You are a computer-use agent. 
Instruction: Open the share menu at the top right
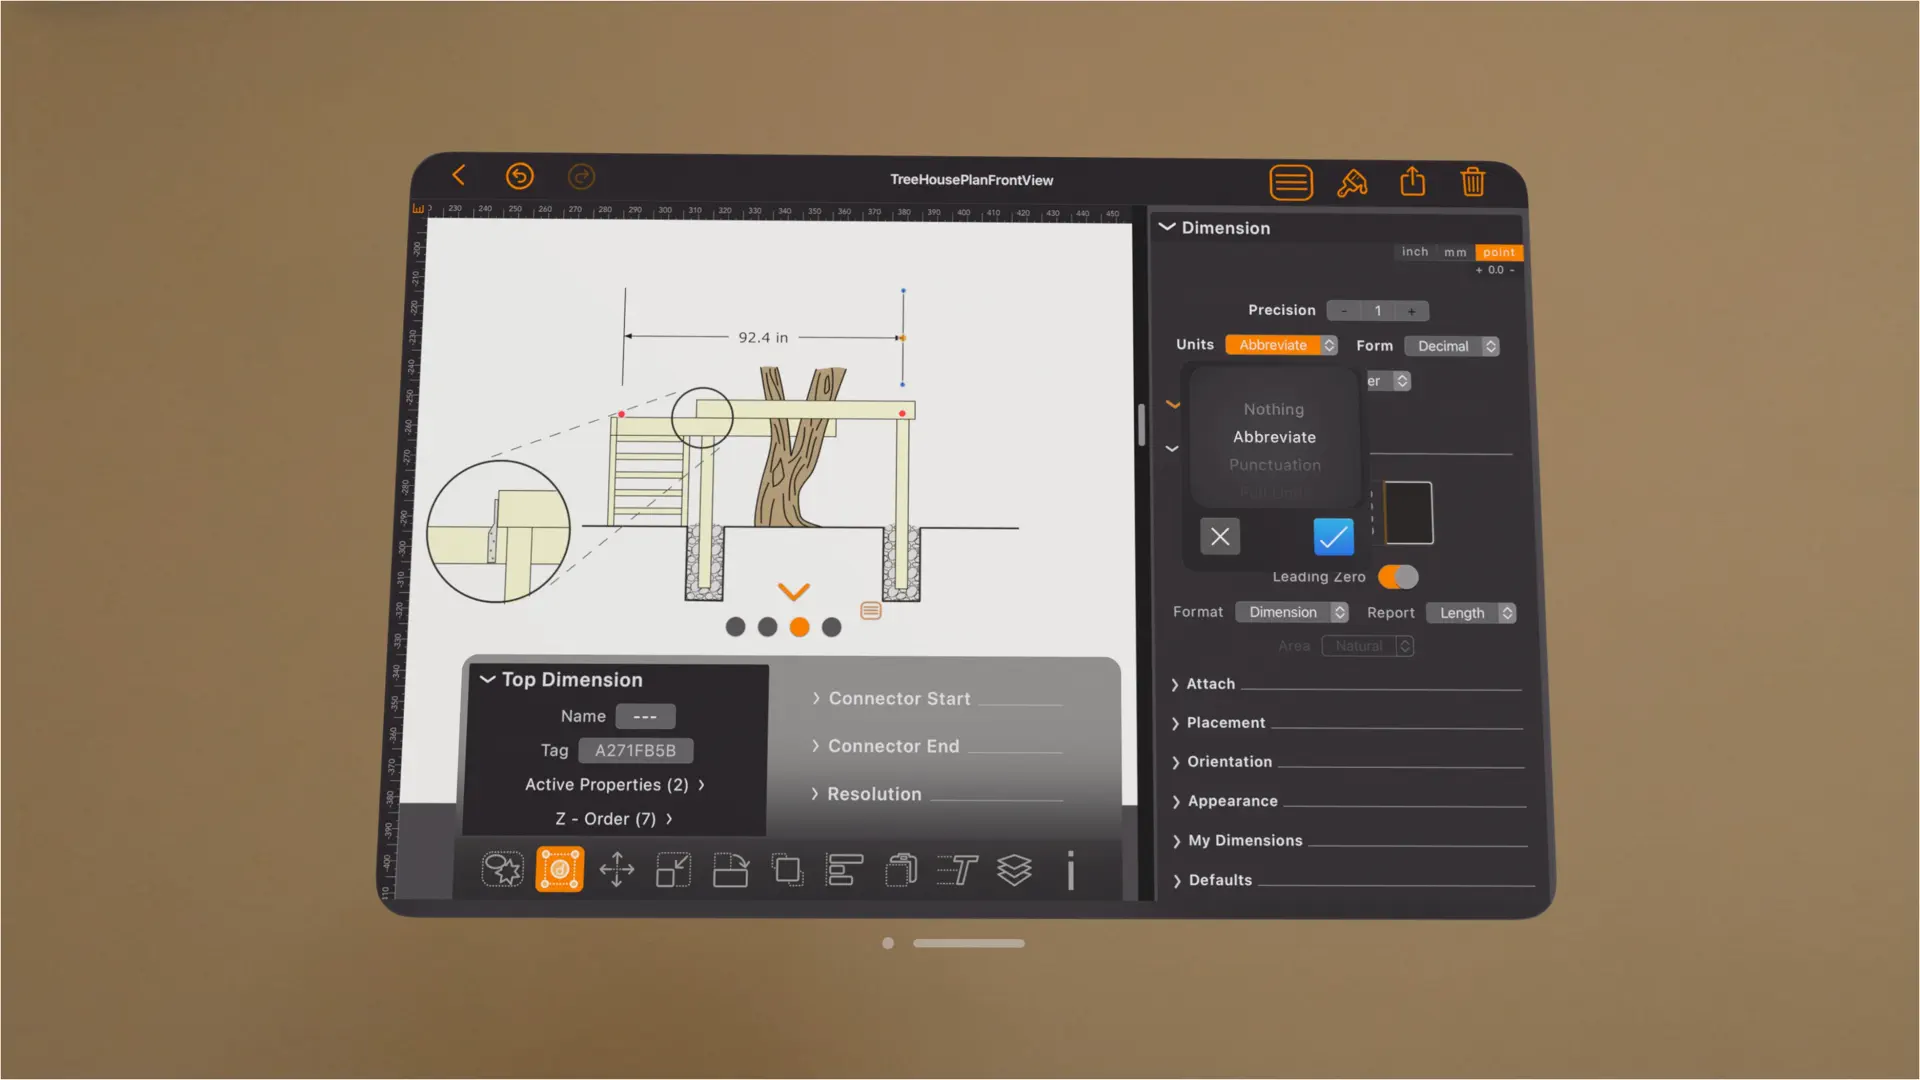click(1412, 181)
